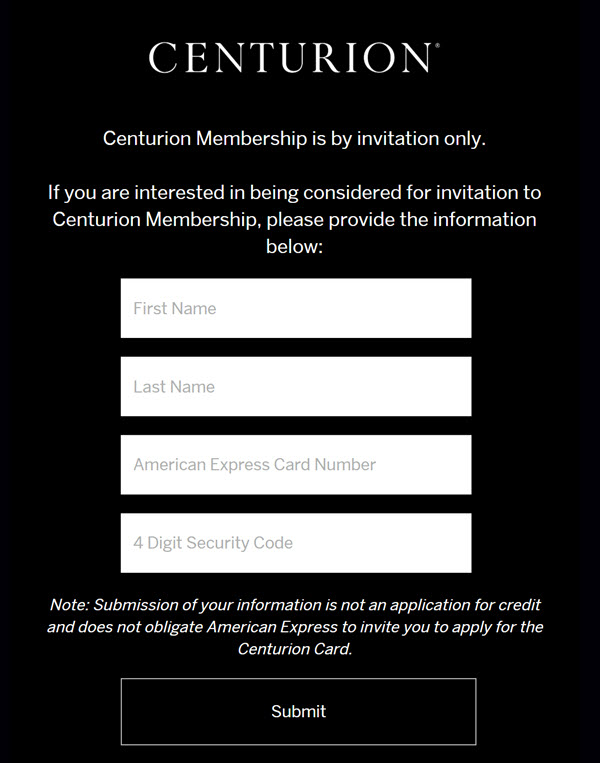This screenshot has width=600, height=763.
Task: Select the Last Name text box
Action: click(x=296, y=386)
